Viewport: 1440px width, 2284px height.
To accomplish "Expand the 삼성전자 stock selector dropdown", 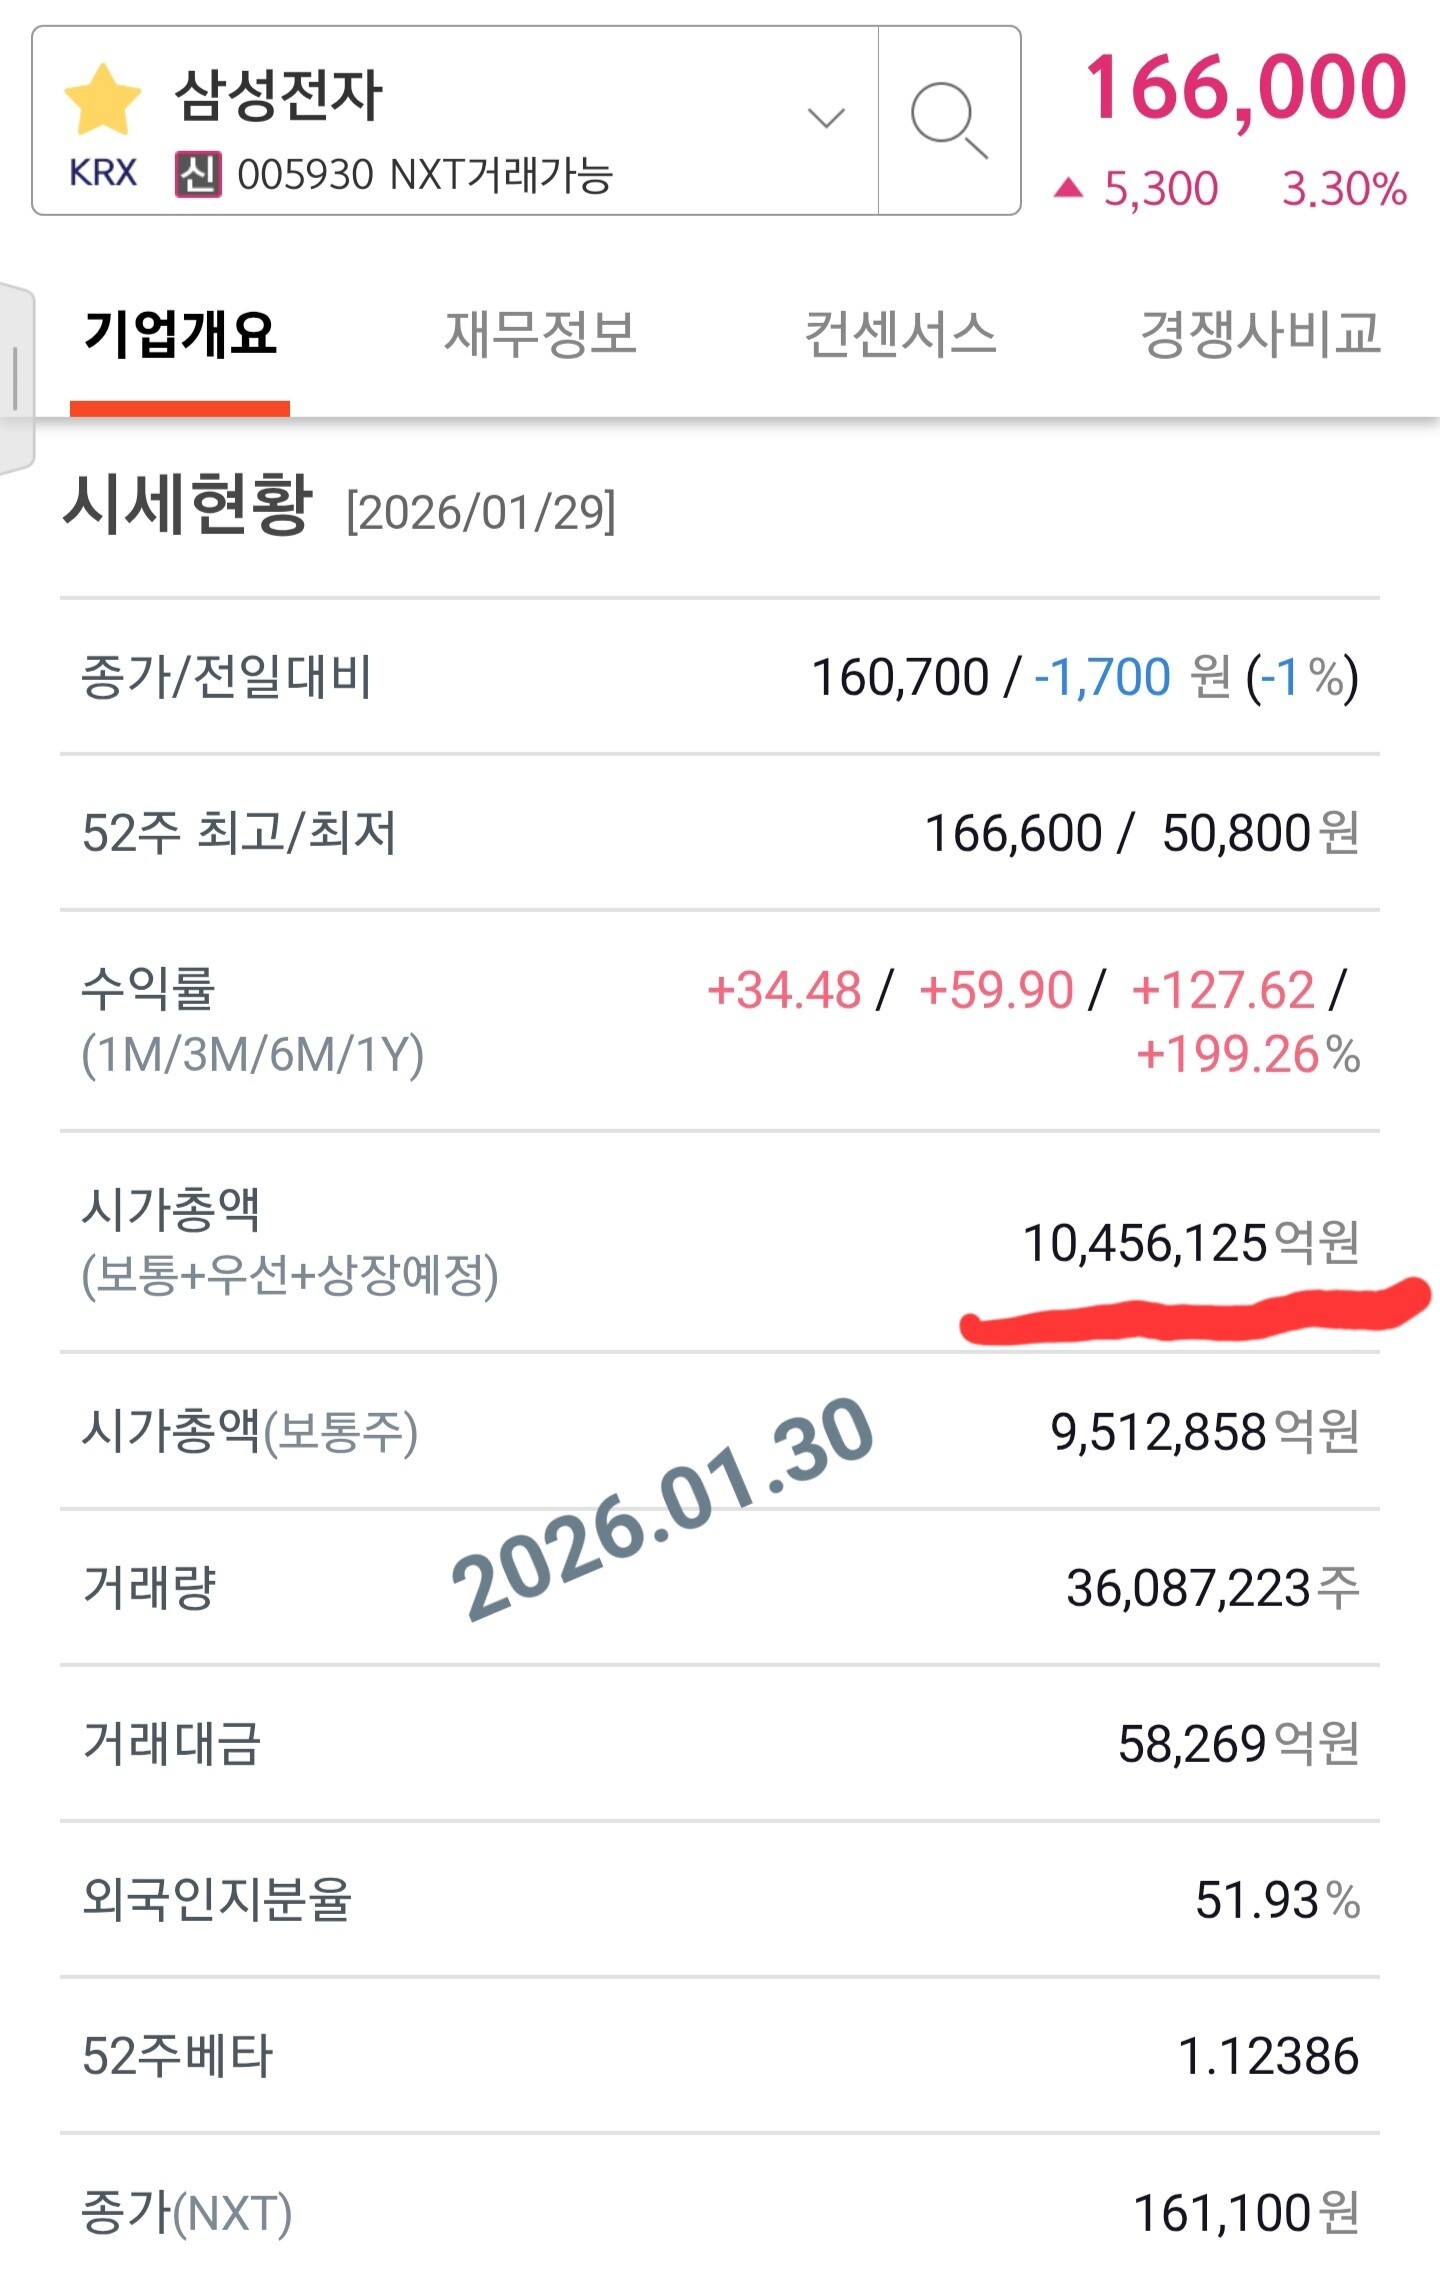I will coord(826,119).
